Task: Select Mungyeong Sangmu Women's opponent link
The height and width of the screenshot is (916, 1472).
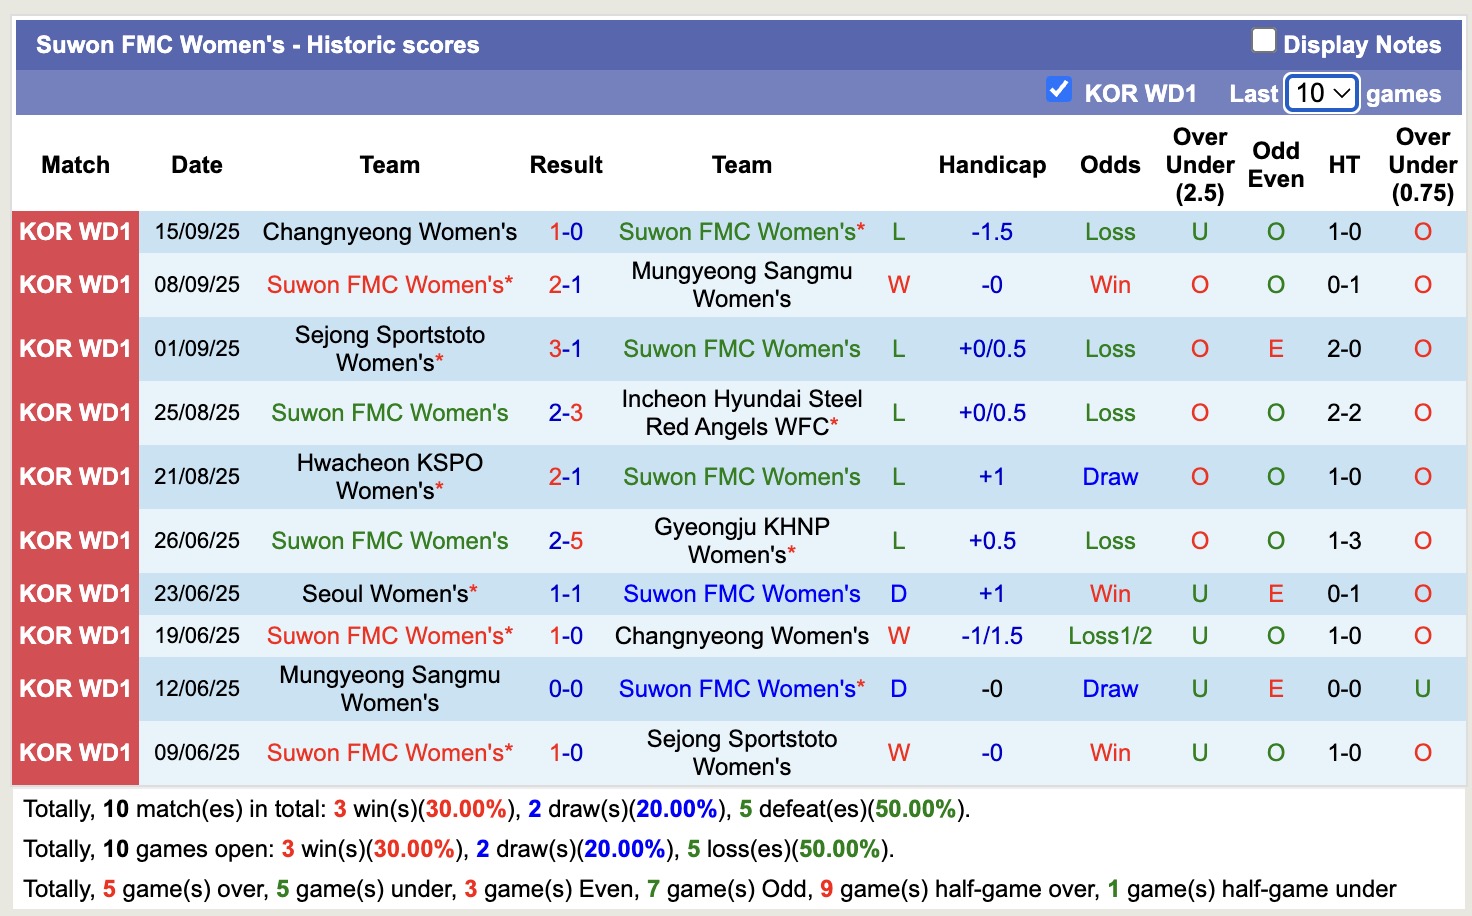Action: click(740, 284)
